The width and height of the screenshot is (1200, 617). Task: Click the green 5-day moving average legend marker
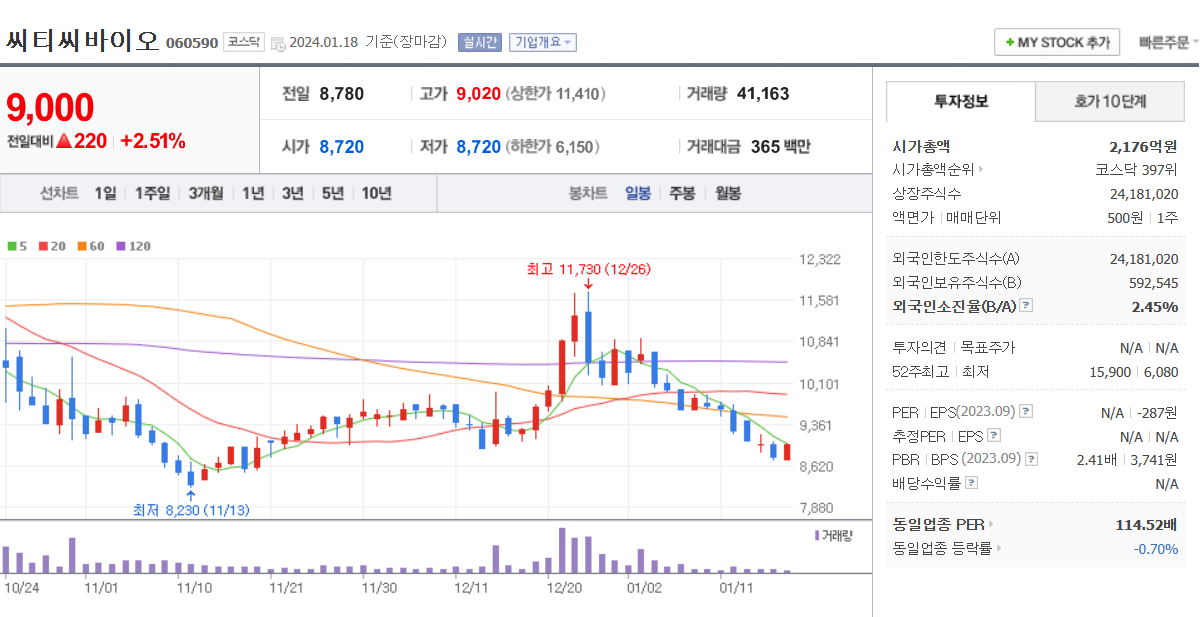(x=11, y=245)
